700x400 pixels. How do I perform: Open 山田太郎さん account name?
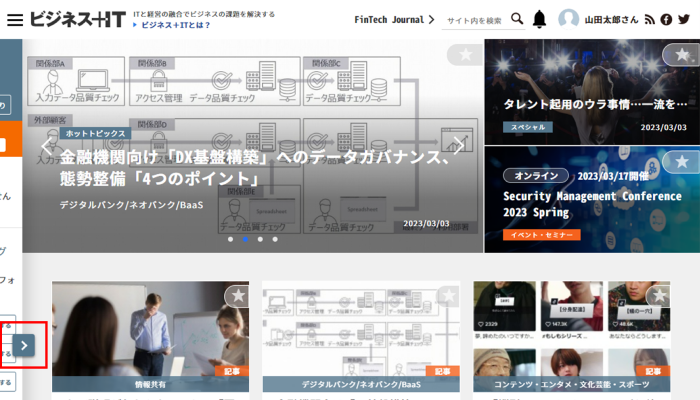pos(612,20)
